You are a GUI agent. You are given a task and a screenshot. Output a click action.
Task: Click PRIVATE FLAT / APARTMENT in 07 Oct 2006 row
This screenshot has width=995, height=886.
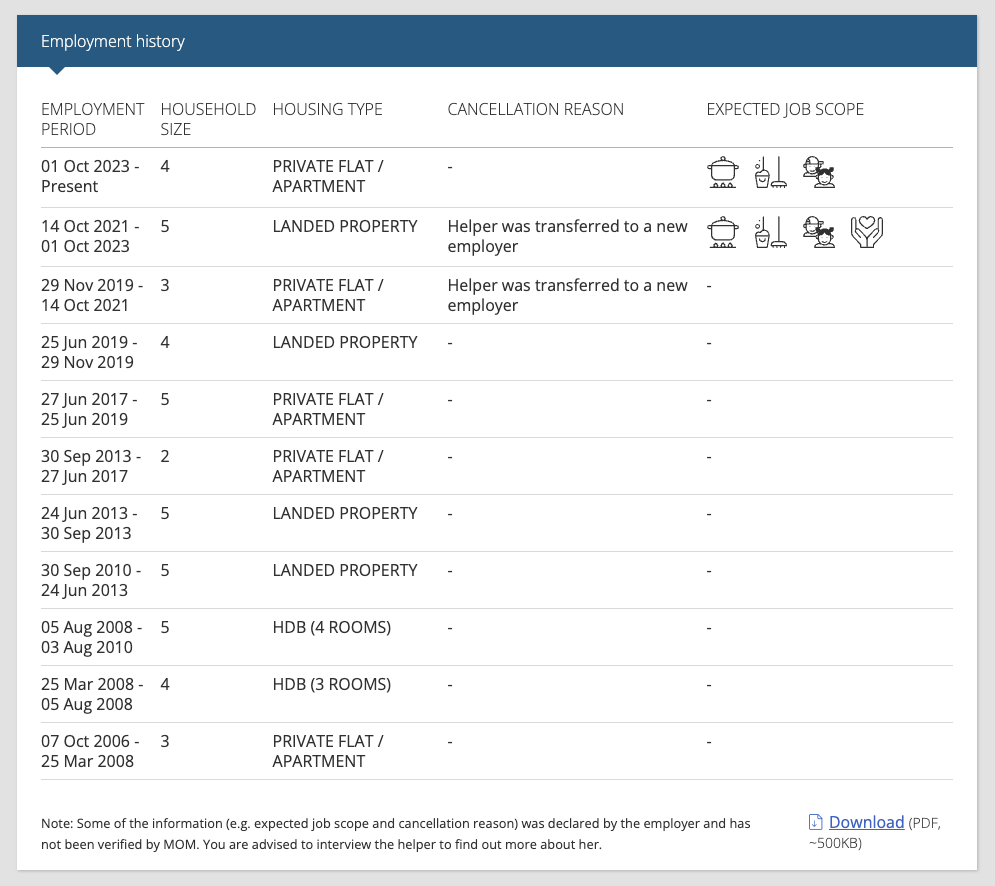(x=328, y=751)
